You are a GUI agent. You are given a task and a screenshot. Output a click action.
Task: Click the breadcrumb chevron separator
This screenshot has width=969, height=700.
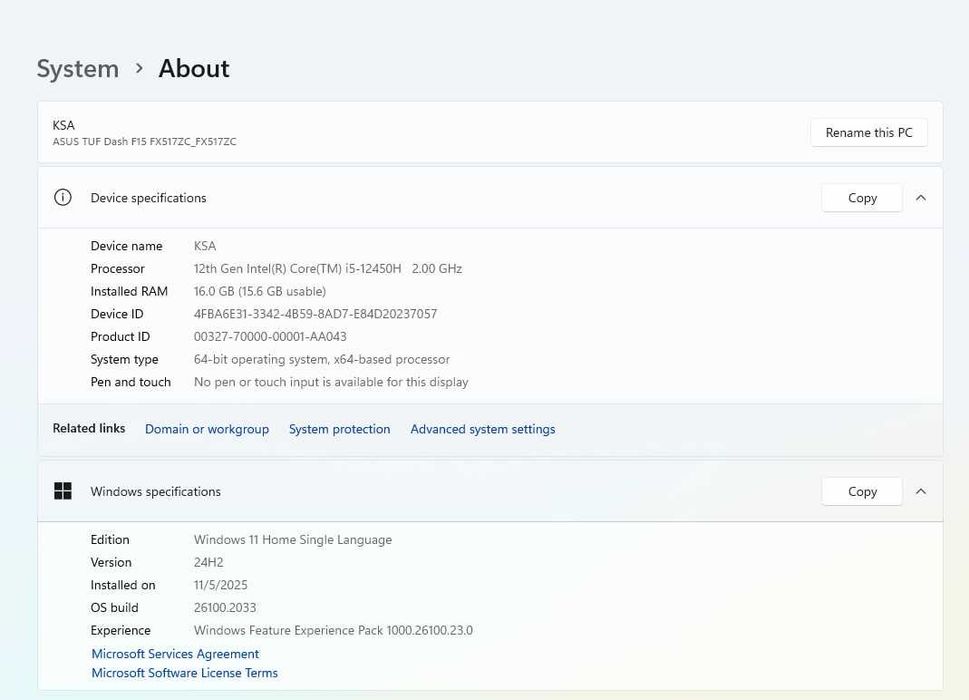(x=139, y=68)
